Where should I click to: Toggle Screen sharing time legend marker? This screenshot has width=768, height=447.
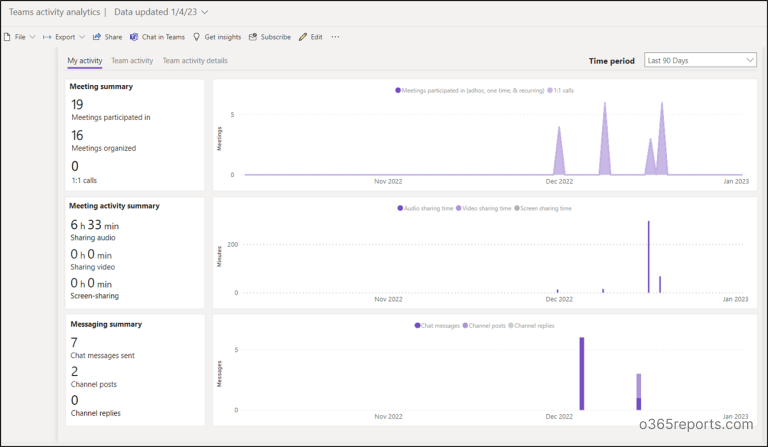click(517, 209)
